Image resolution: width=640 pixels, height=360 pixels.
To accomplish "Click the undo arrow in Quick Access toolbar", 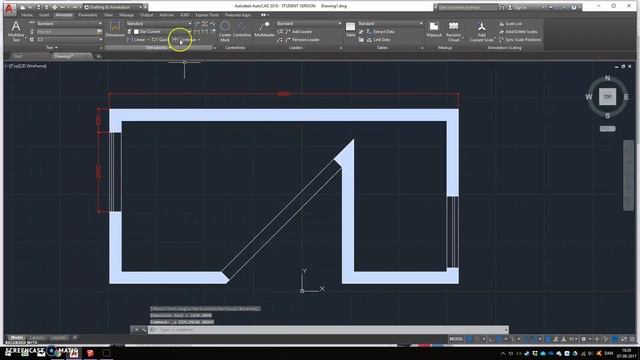I will click(62, 7).
